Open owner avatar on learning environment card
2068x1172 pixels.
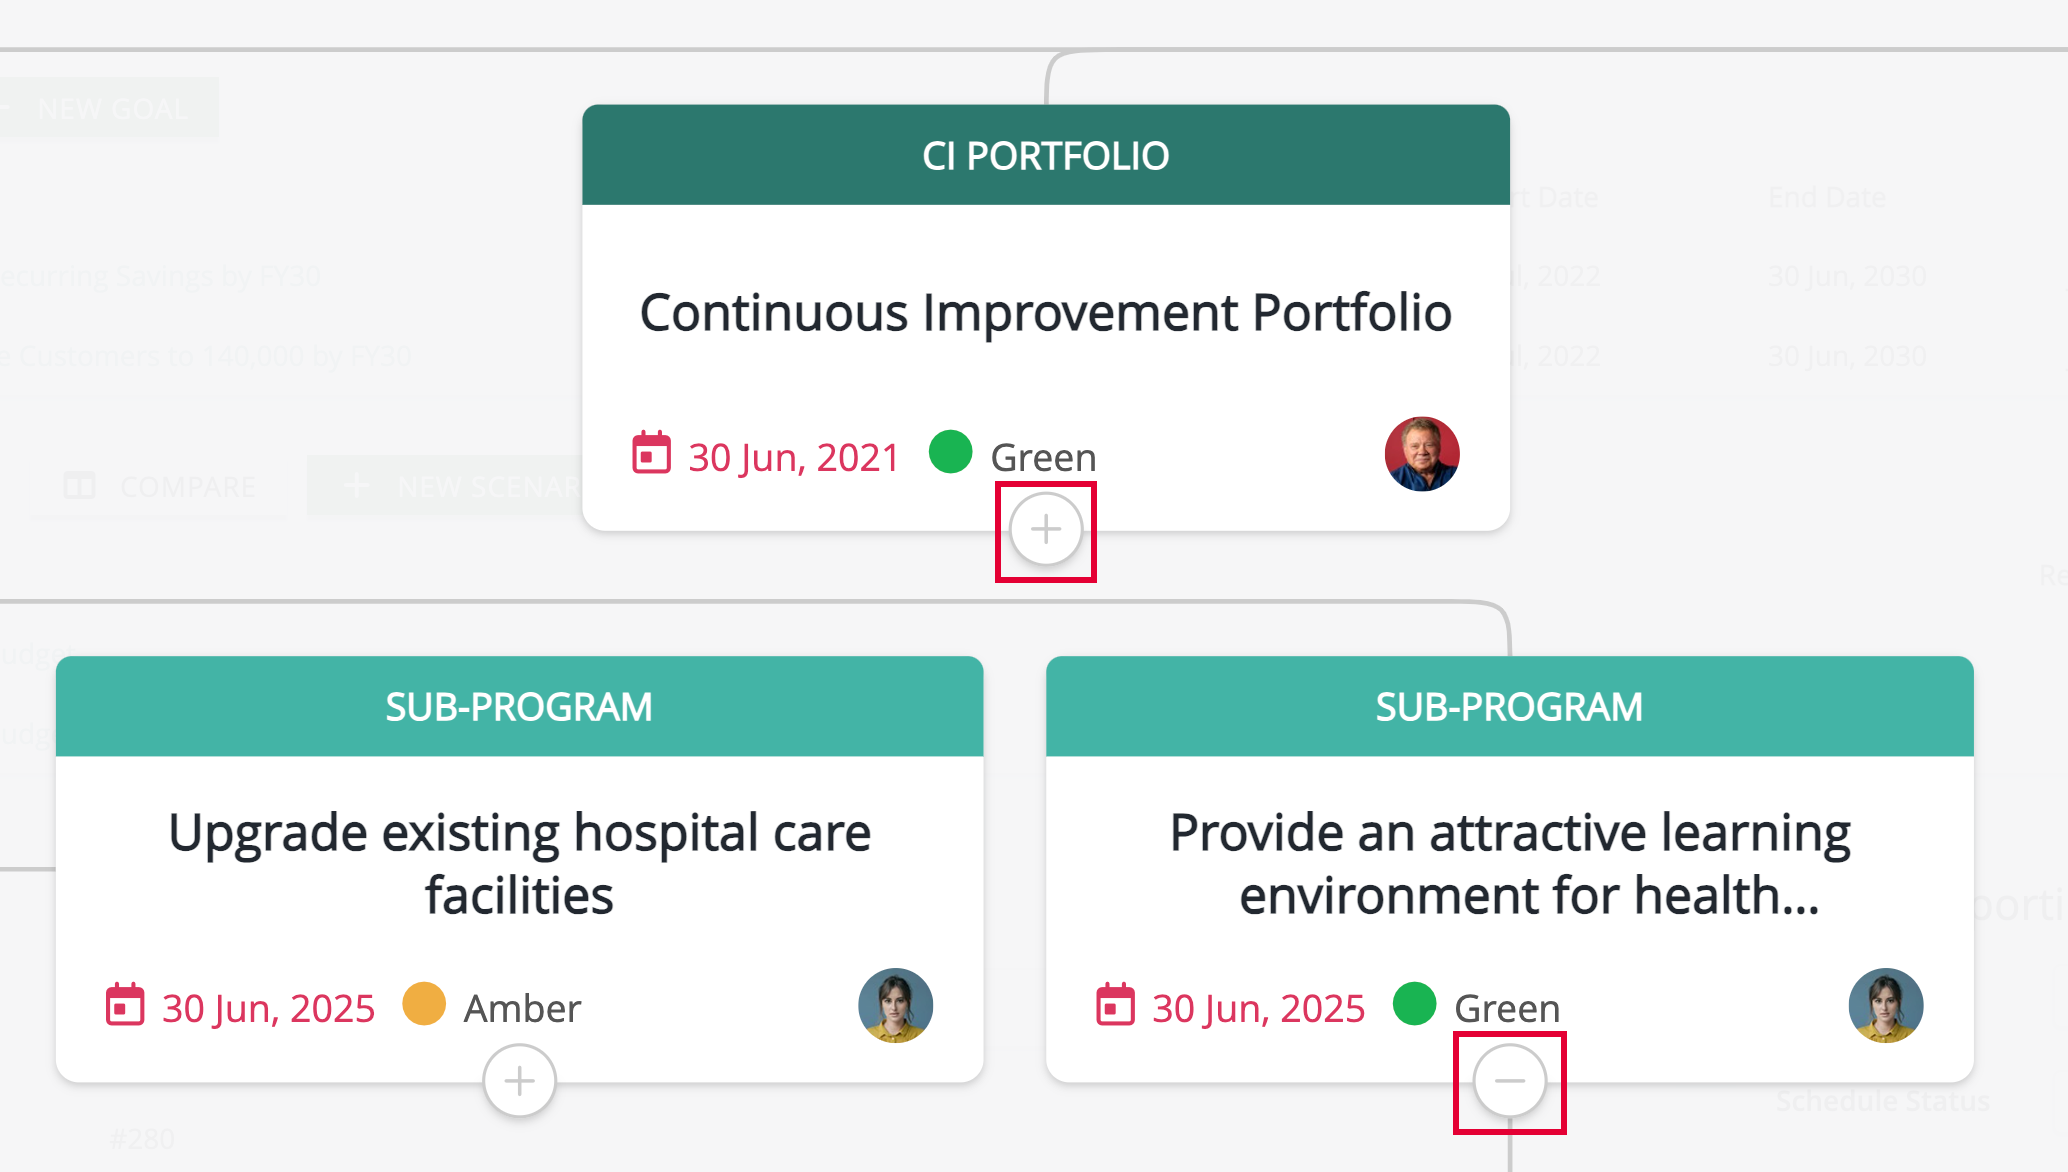tap(1885, 1005)
